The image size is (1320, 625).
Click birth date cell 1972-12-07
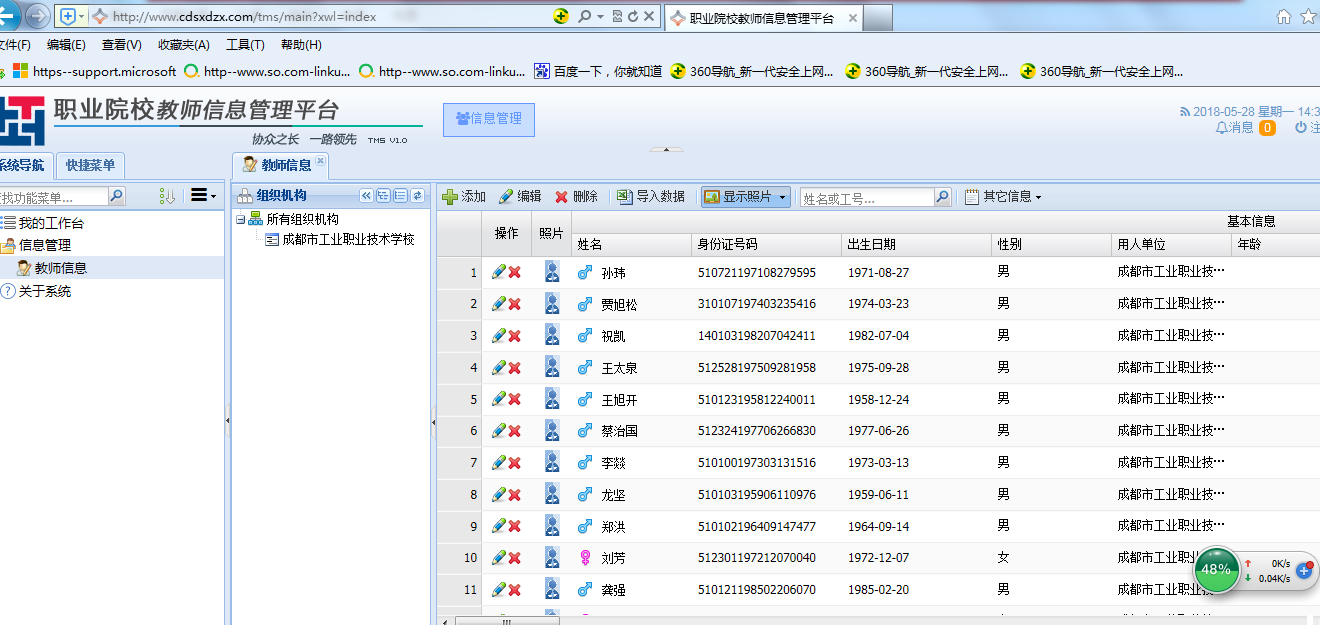(x=878, y=558)
